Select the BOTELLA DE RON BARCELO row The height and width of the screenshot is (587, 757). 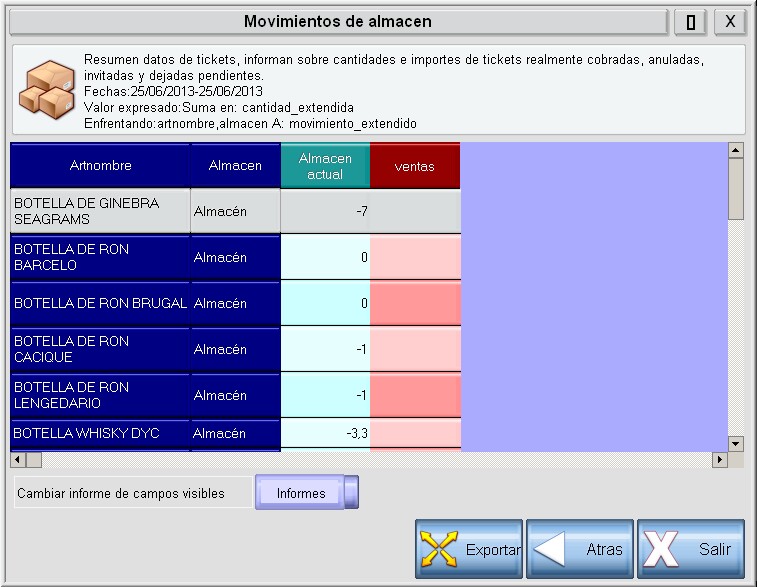pos(100,257)
